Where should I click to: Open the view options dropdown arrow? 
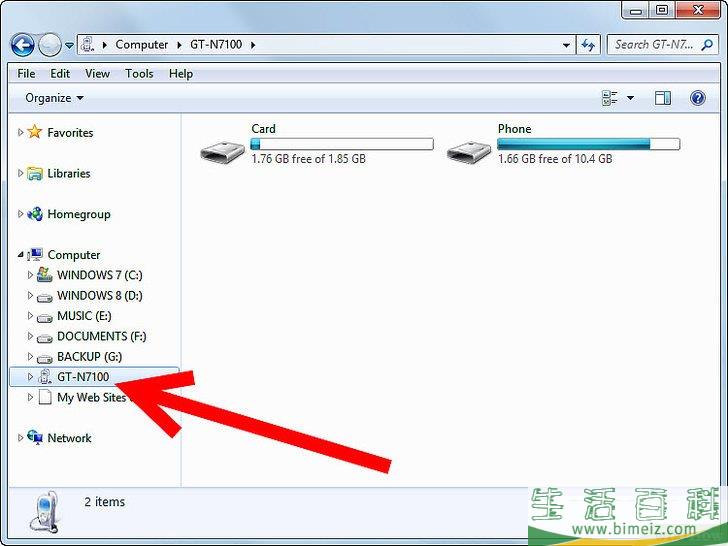(630, 98)
